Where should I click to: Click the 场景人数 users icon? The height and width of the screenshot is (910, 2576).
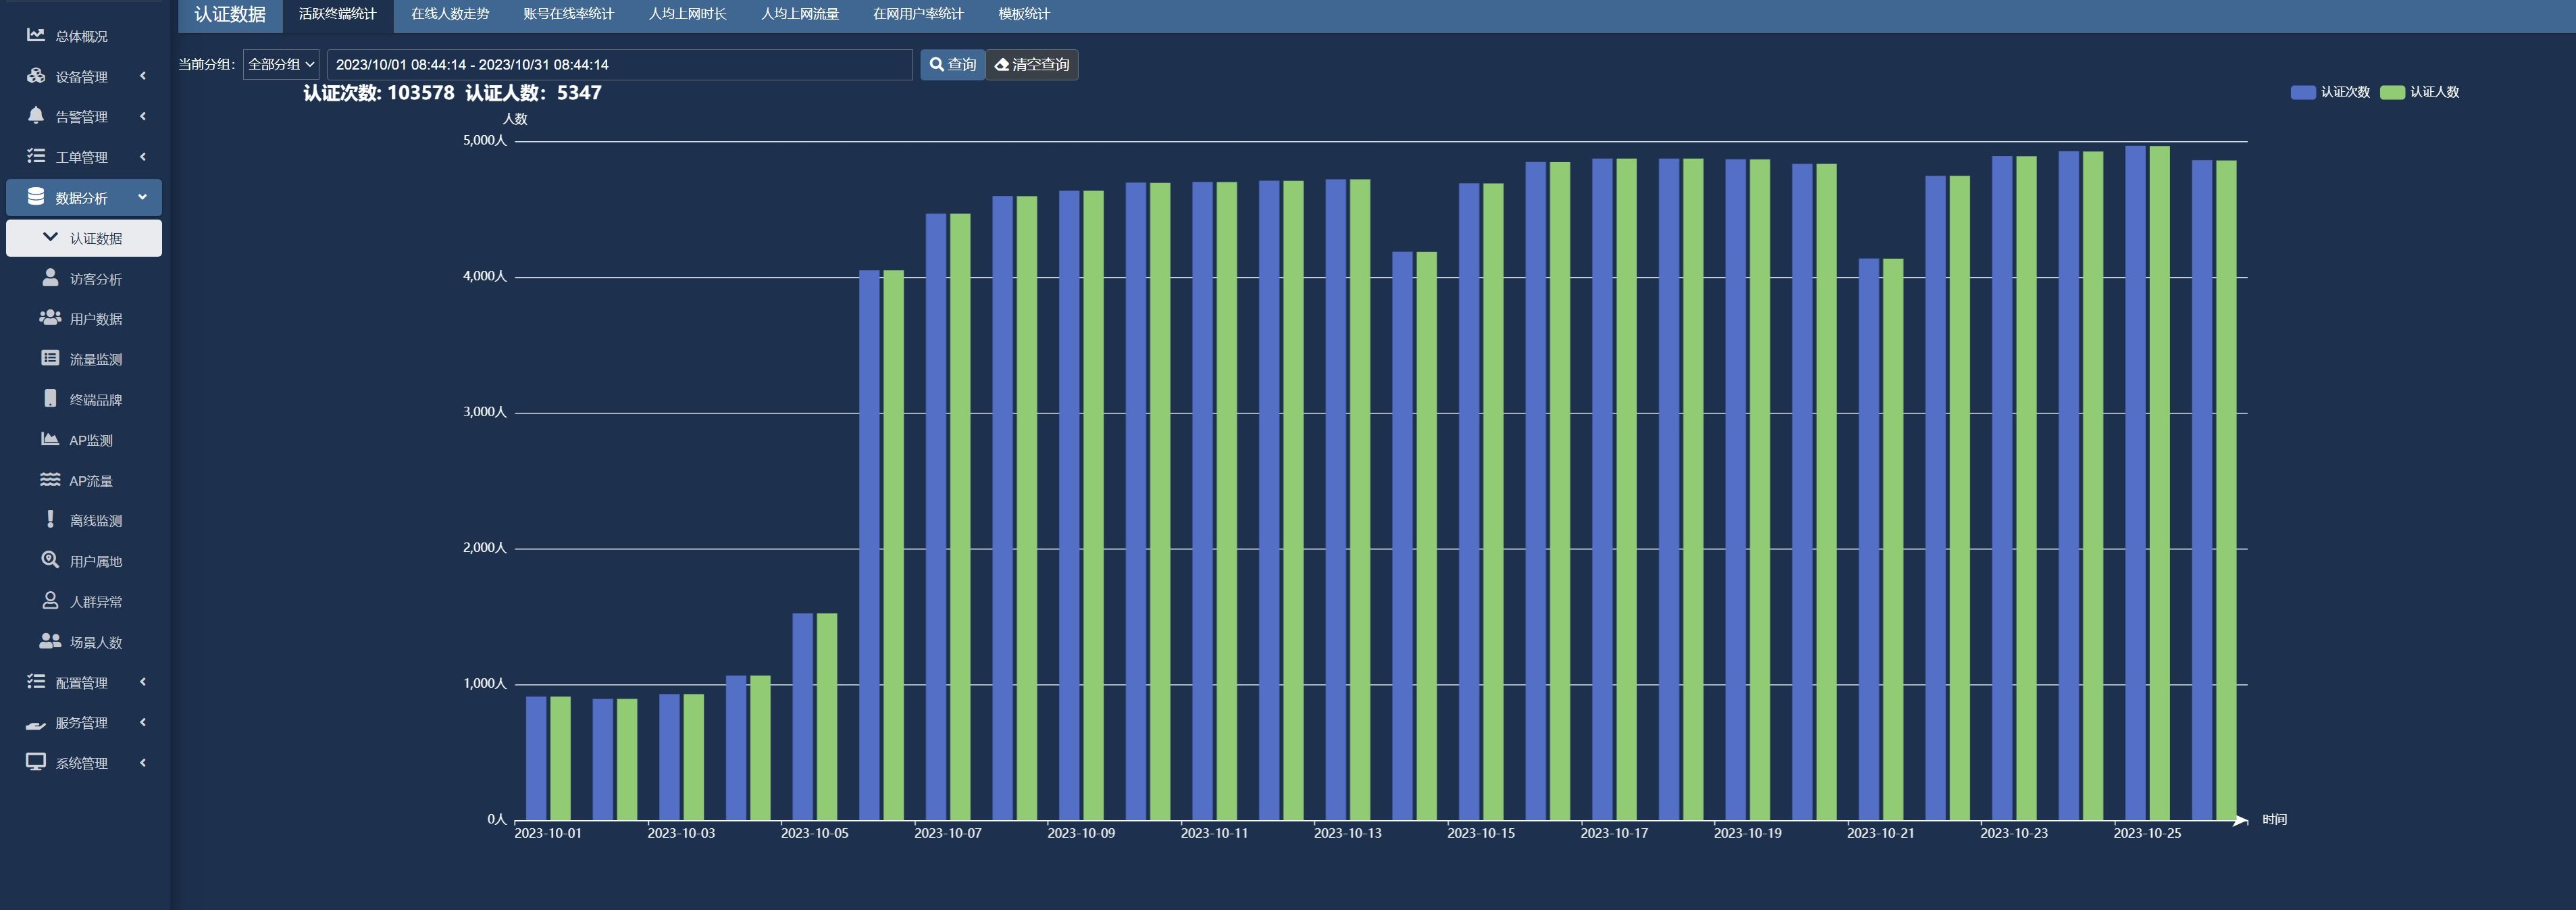[x=50, y=641]
